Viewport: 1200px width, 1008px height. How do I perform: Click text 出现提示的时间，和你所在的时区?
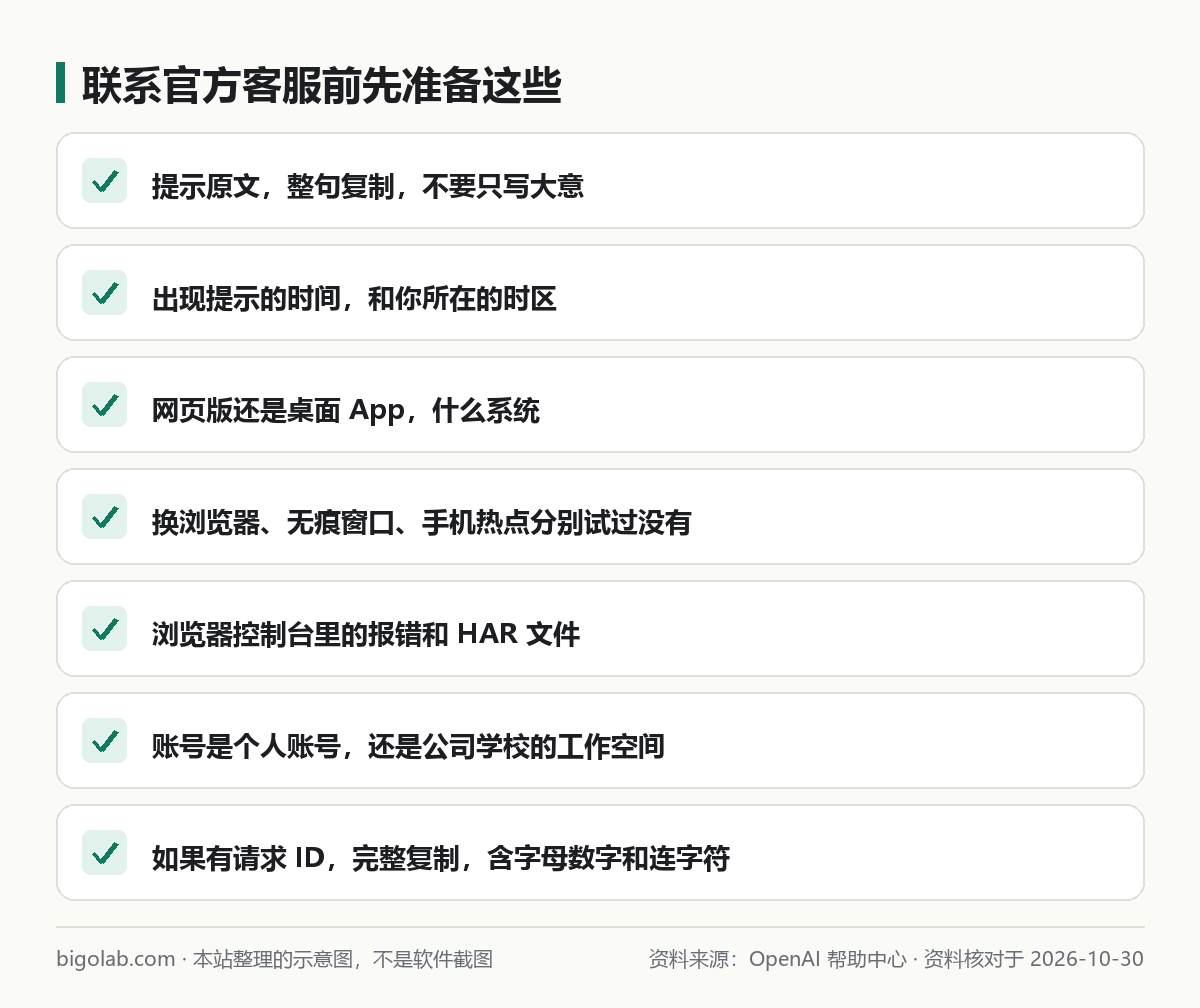(354, 298)
